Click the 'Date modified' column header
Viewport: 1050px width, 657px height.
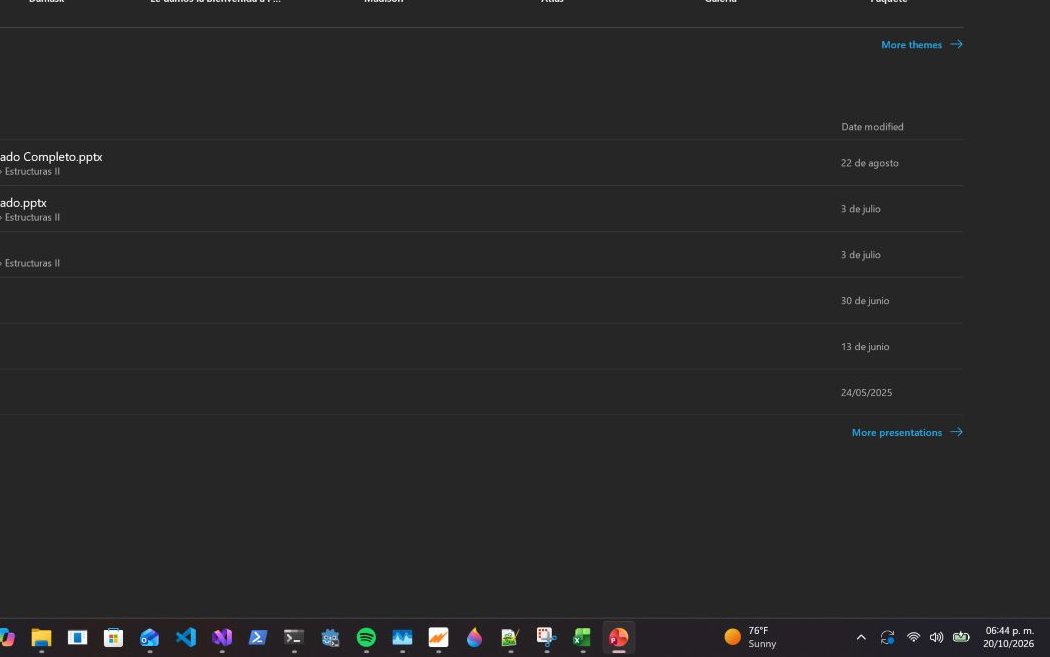point(872,127)
